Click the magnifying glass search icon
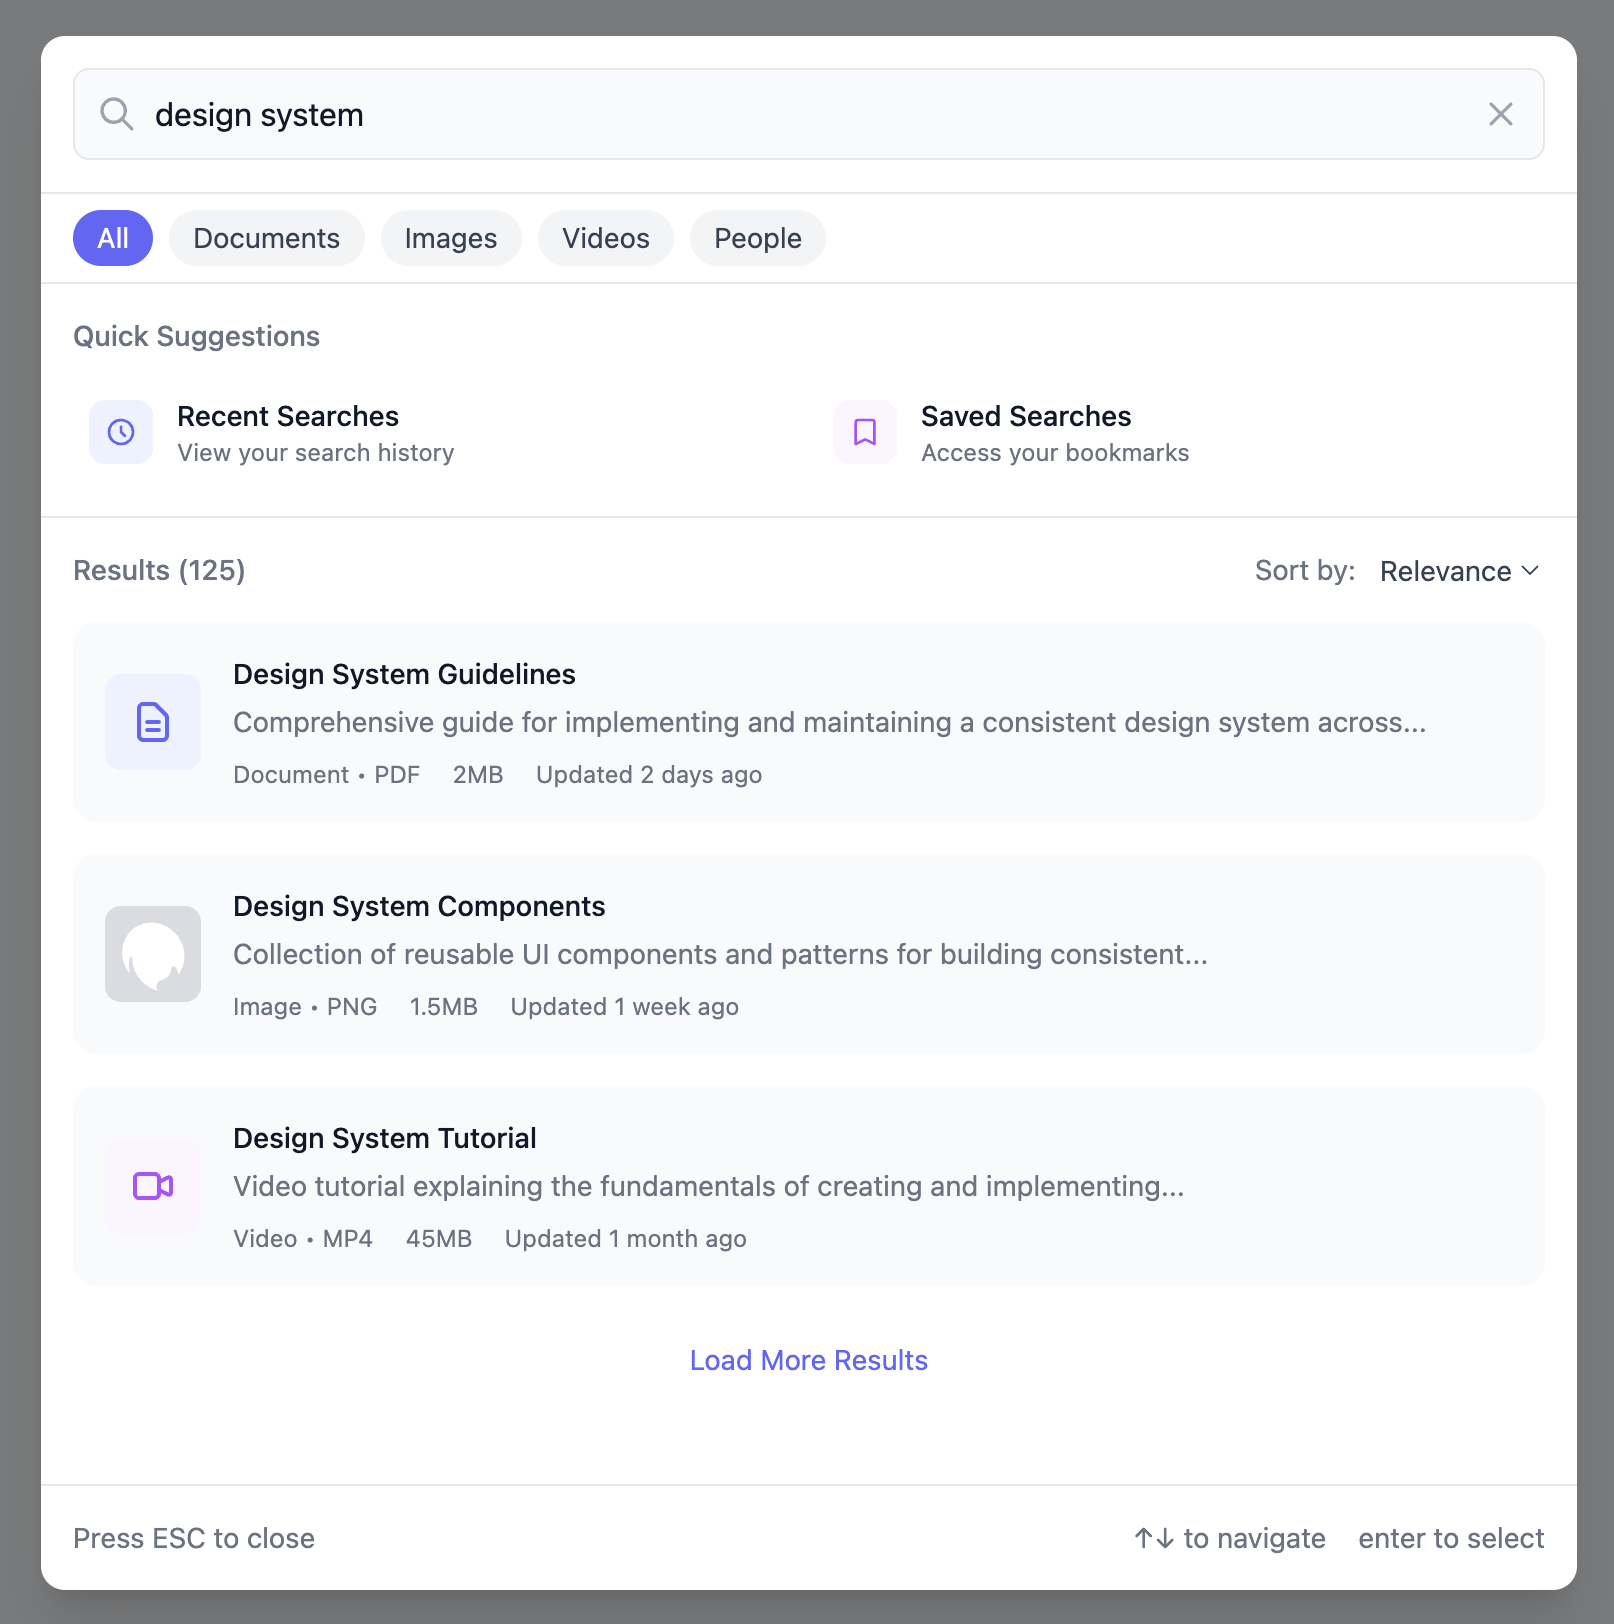 tap(117, 114)
